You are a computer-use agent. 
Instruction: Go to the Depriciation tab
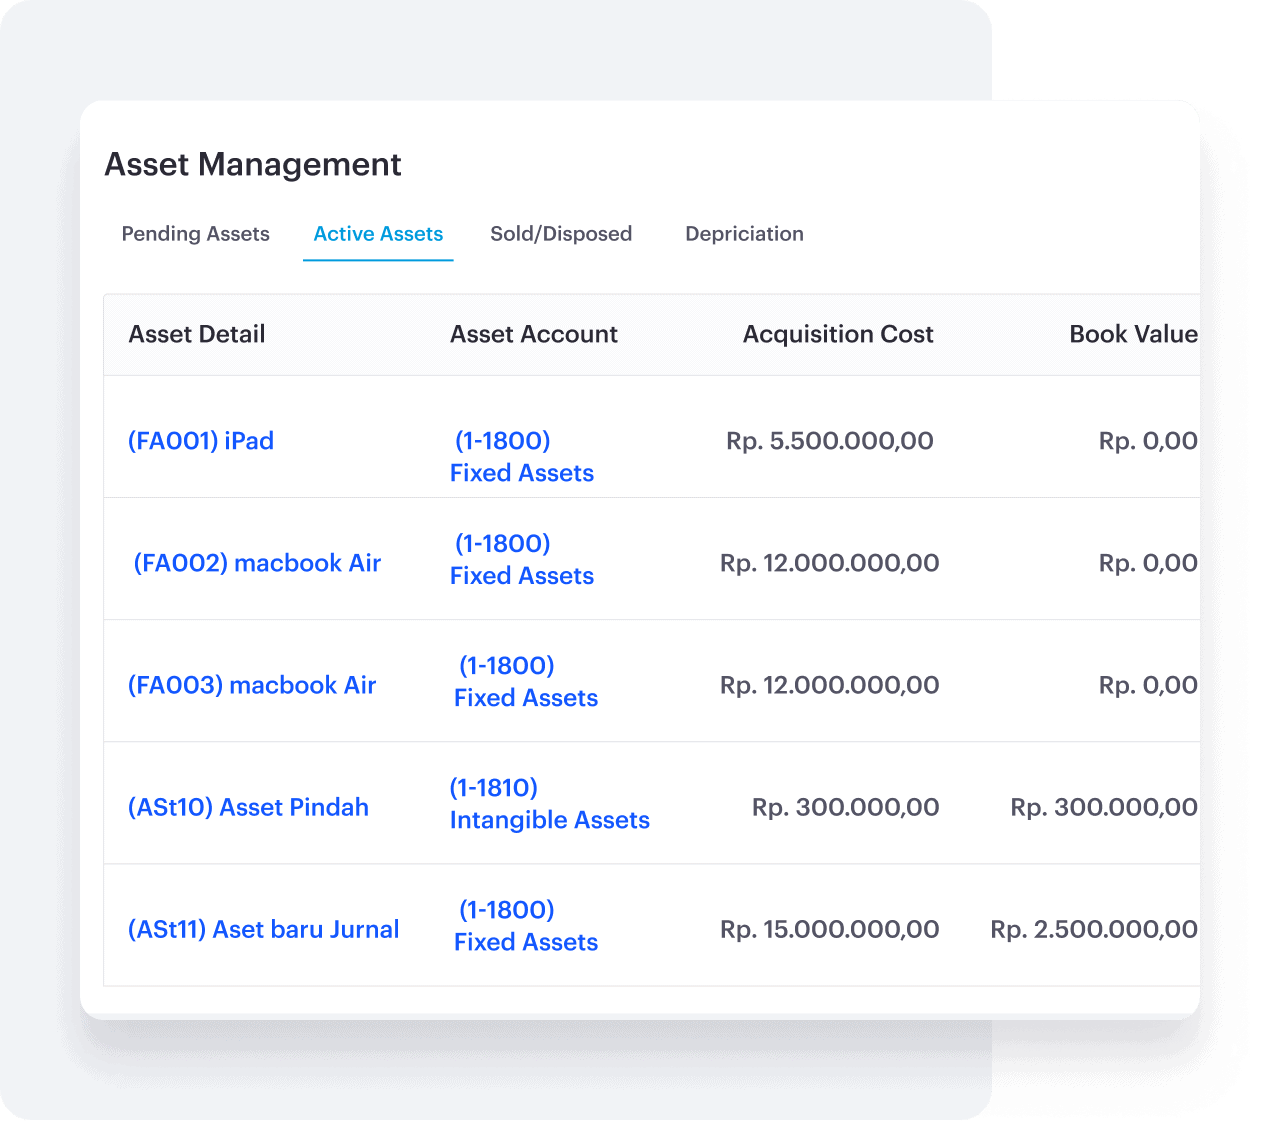(744, 234)
